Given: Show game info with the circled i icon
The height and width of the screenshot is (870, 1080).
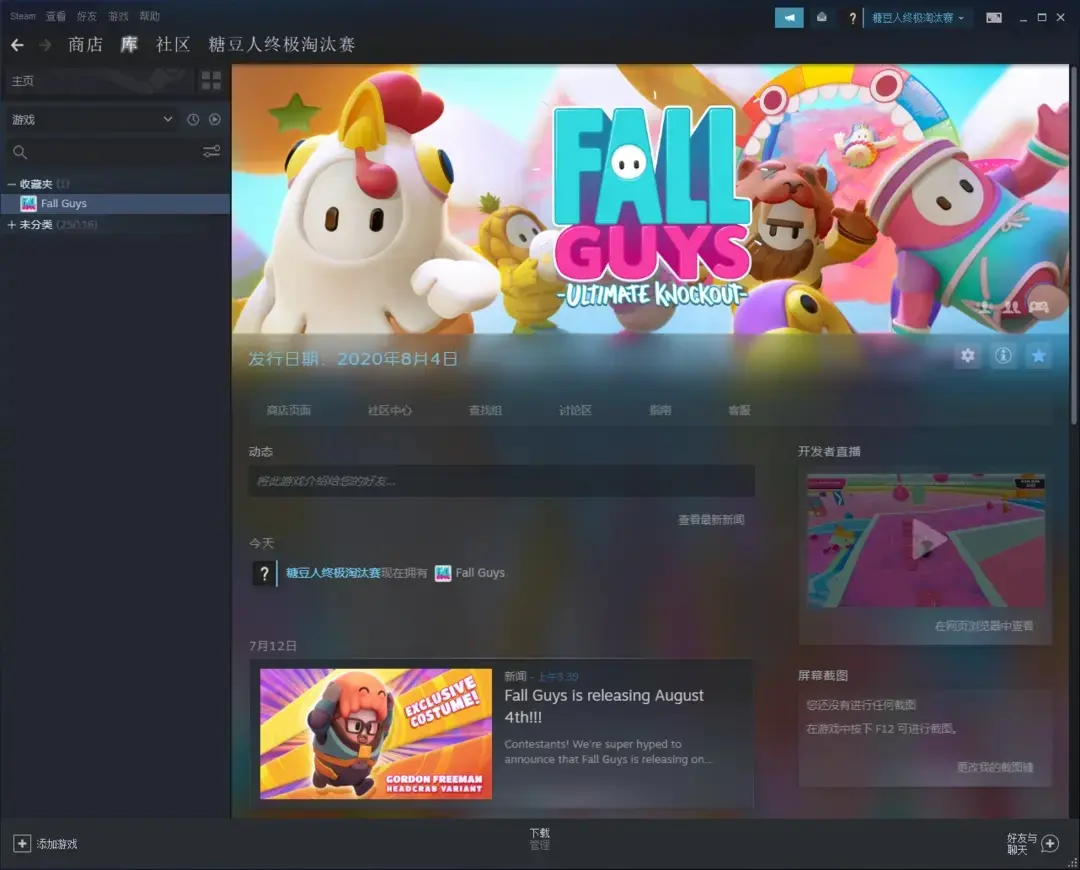Looking at the screenshot, I should coord(1004,355).
